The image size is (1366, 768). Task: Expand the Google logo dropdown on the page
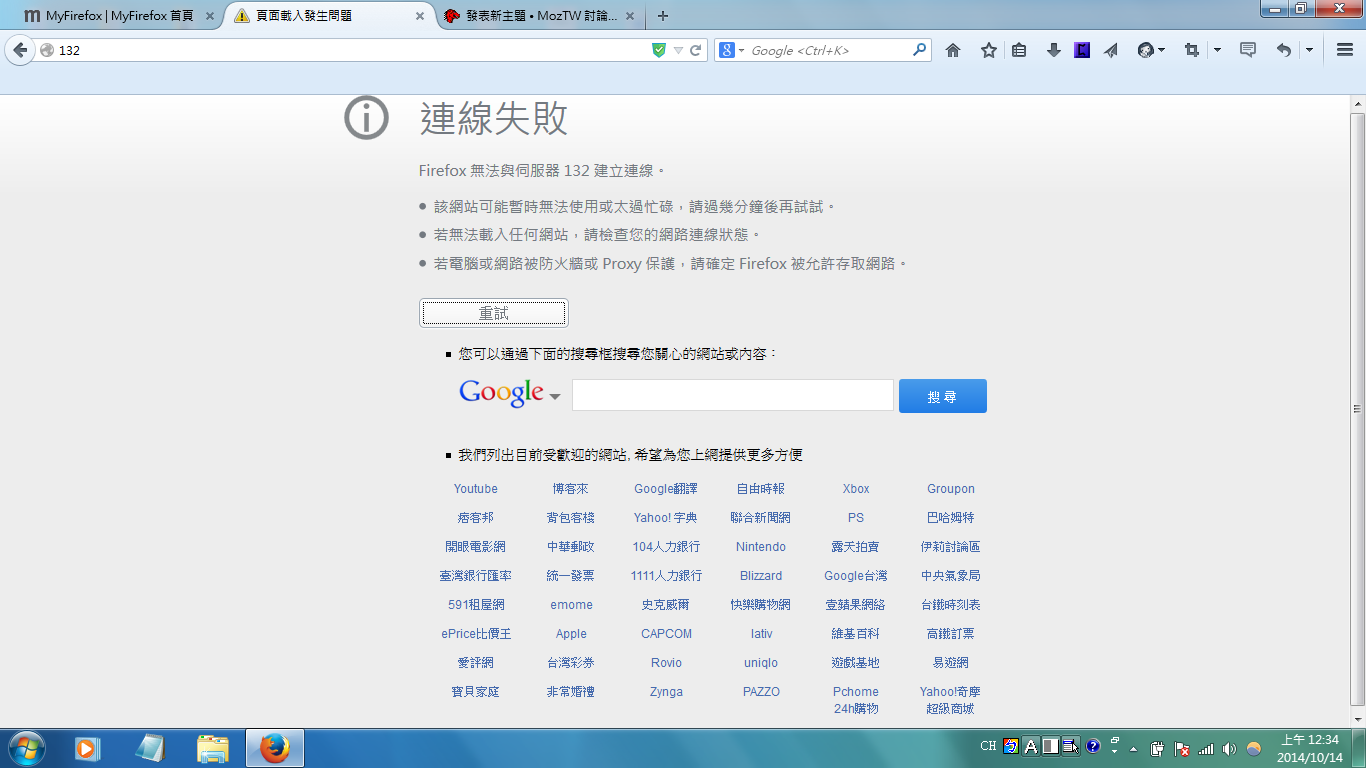click(x=555, y=397)
